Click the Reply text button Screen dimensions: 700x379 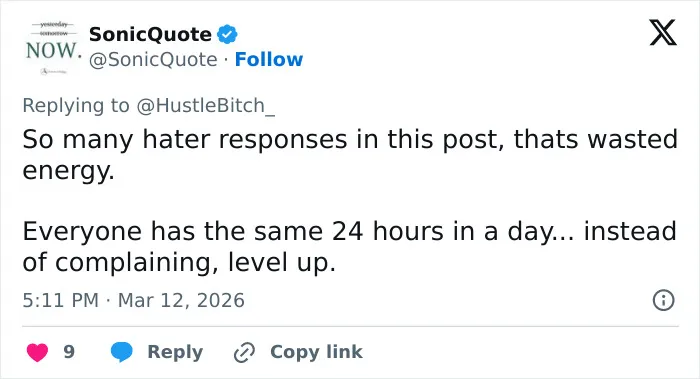tap(175, 352)
